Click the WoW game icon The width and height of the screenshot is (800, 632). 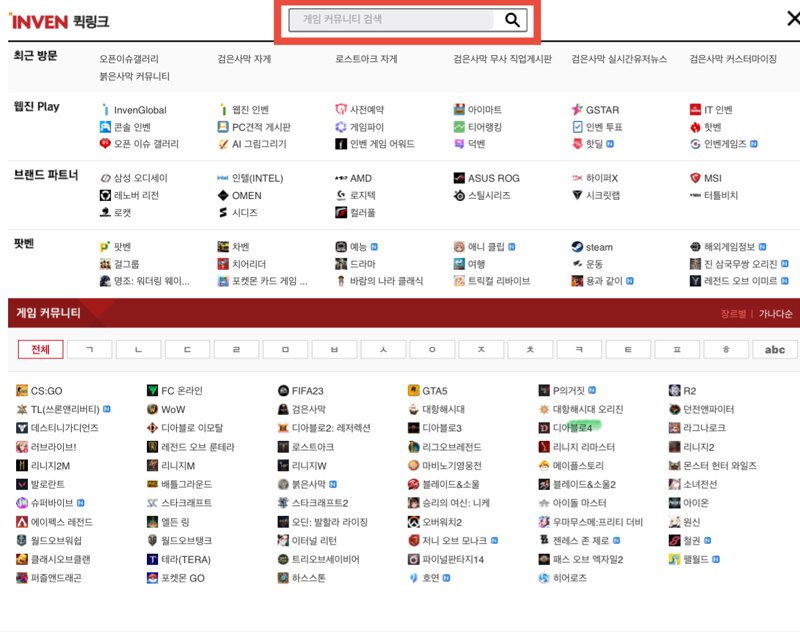pos(152,409)
